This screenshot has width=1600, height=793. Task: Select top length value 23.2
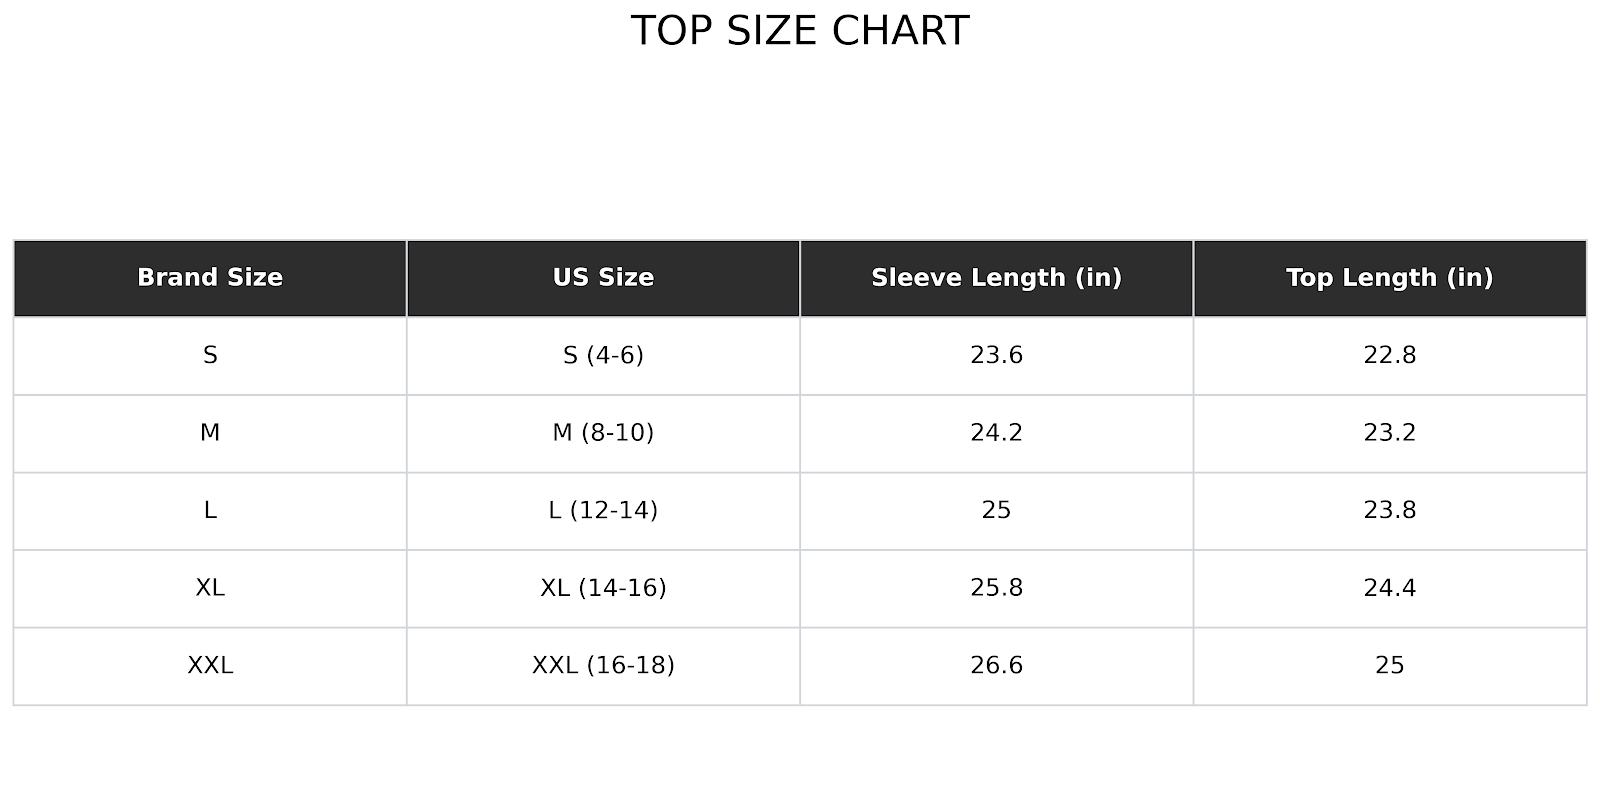tap(1389, 433)
